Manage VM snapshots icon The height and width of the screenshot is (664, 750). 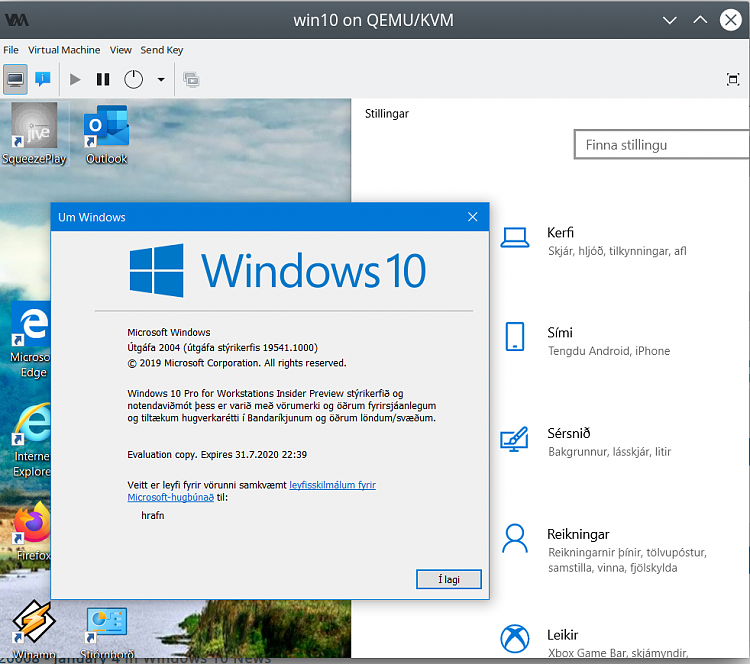[x=191, y=79]
